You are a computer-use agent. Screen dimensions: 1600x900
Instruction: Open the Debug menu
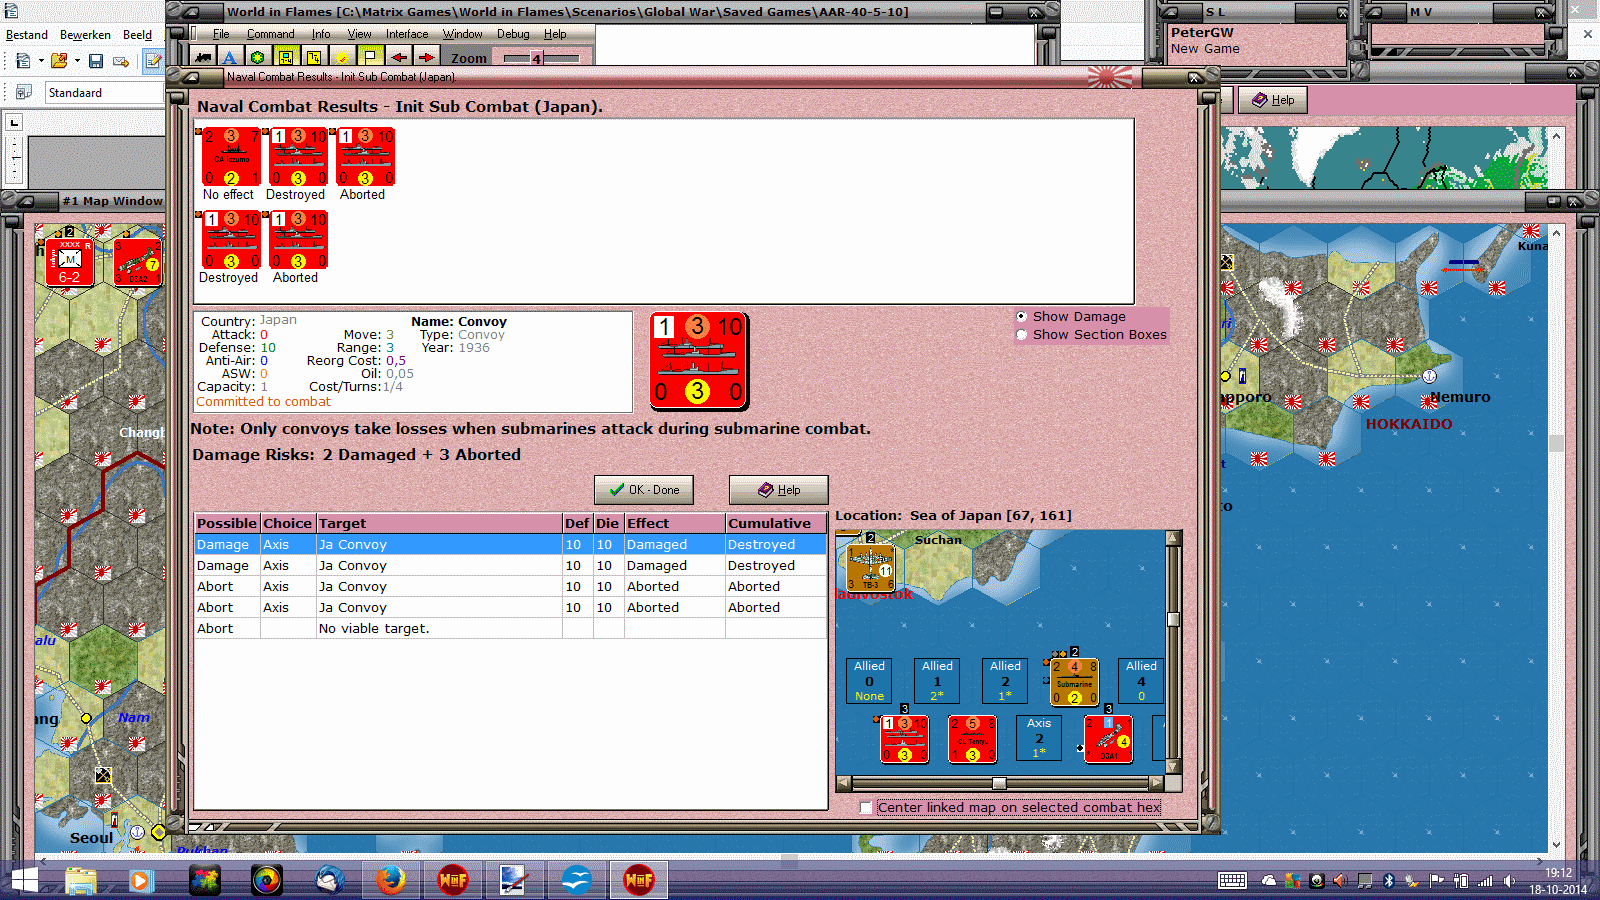(513, 34)
